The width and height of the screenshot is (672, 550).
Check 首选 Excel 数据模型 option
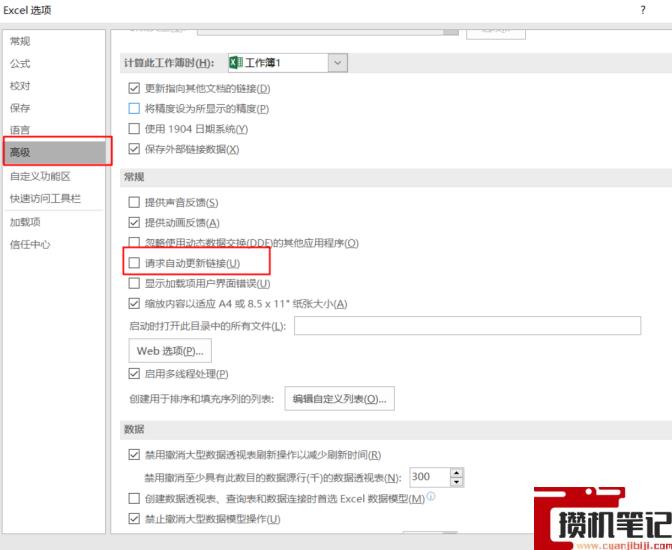(134, 498)
